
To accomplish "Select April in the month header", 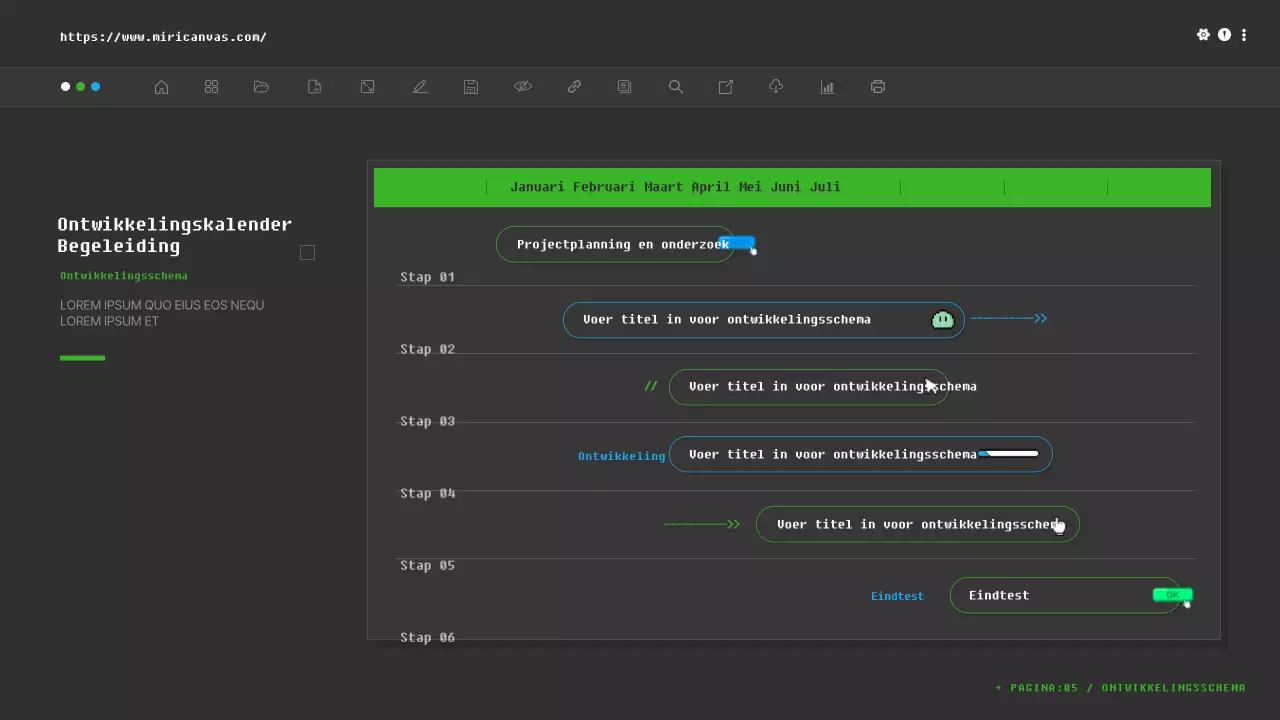I will pos(708,186).
